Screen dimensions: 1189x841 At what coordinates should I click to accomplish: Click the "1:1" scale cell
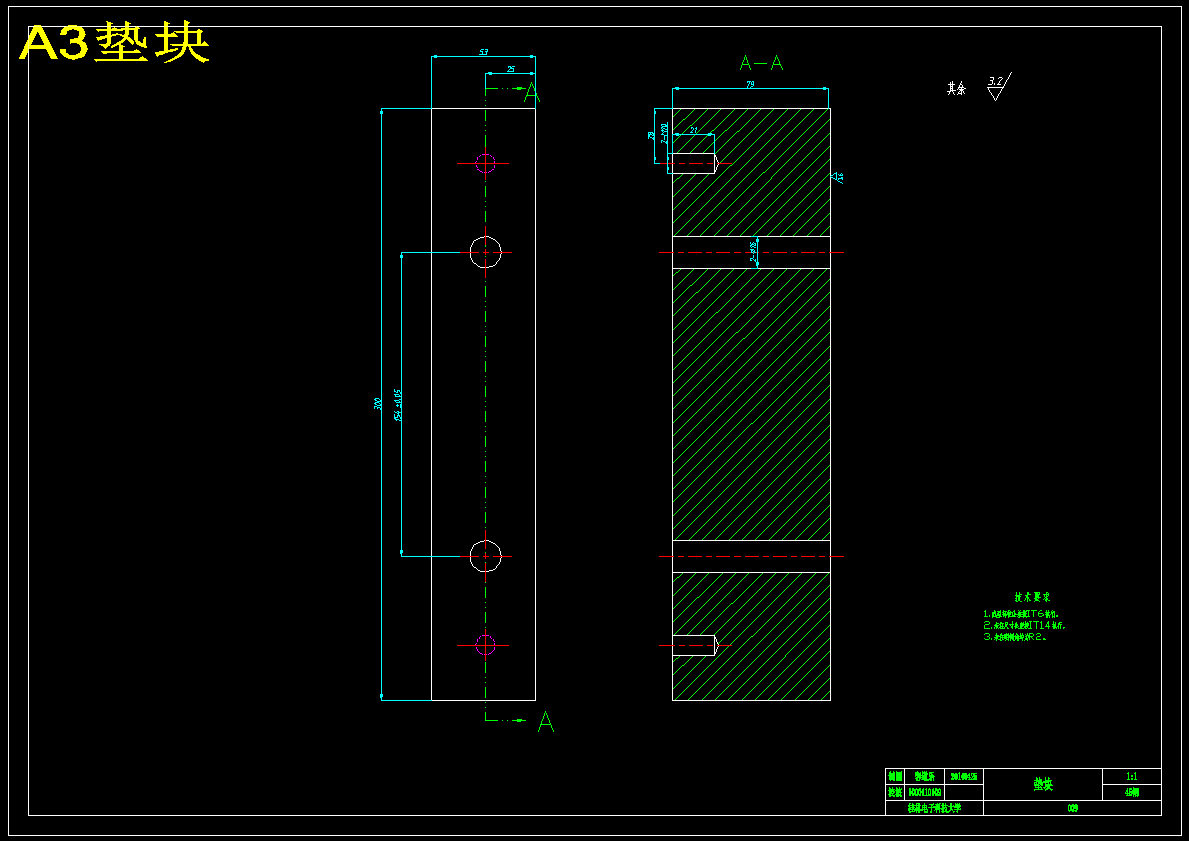1131,777
